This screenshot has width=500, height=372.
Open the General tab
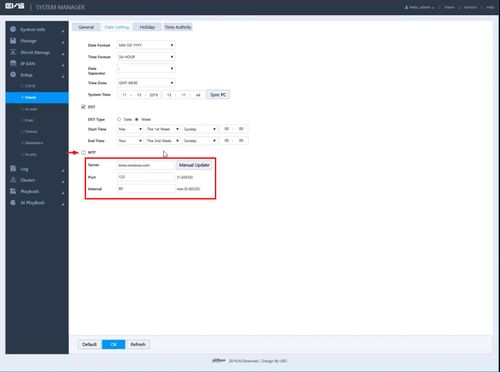86,27
